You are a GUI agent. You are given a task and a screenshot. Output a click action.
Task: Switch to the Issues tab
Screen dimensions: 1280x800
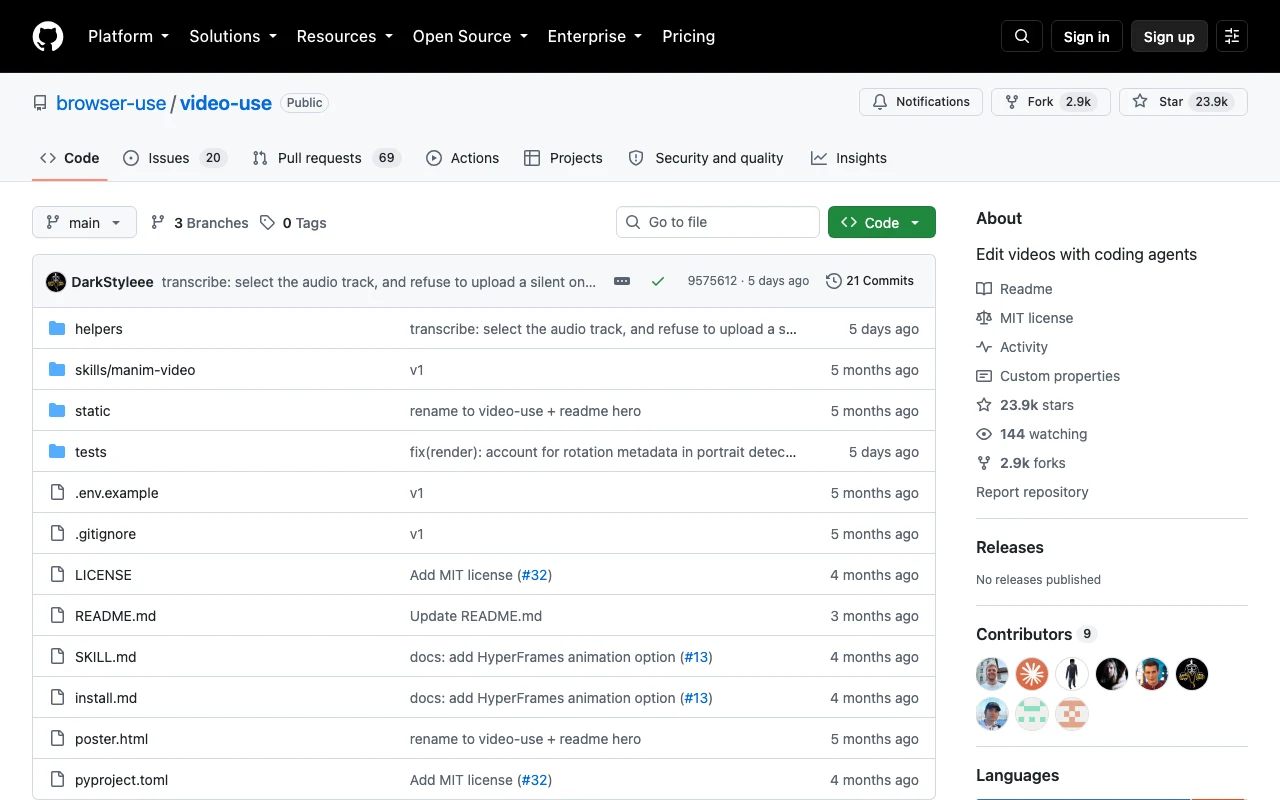[x=175, y=158]
